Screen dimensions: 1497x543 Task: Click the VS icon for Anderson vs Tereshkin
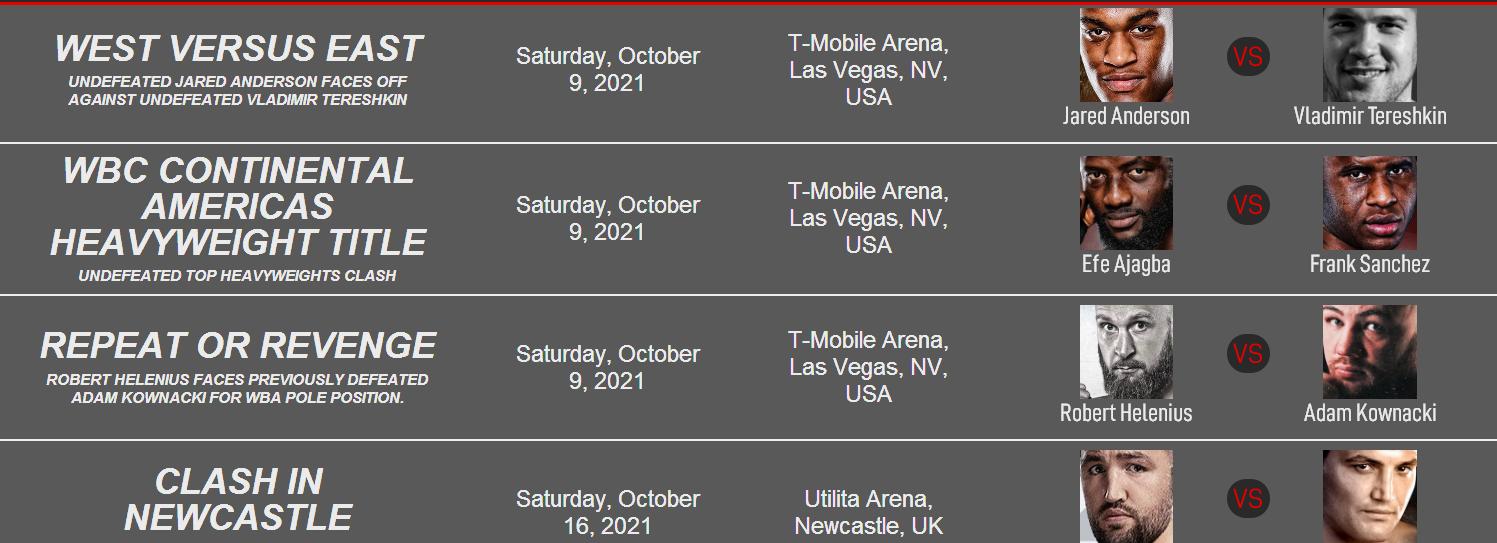1248,56
